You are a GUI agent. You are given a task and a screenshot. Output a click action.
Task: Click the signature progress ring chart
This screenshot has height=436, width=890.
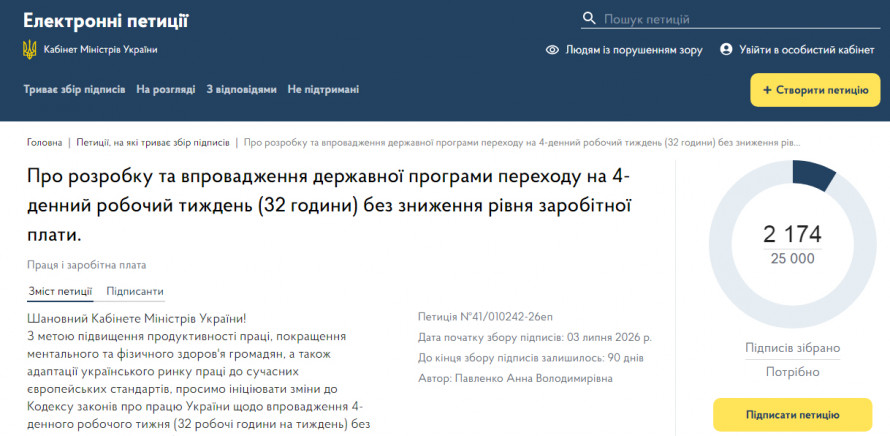coord(793,244)
